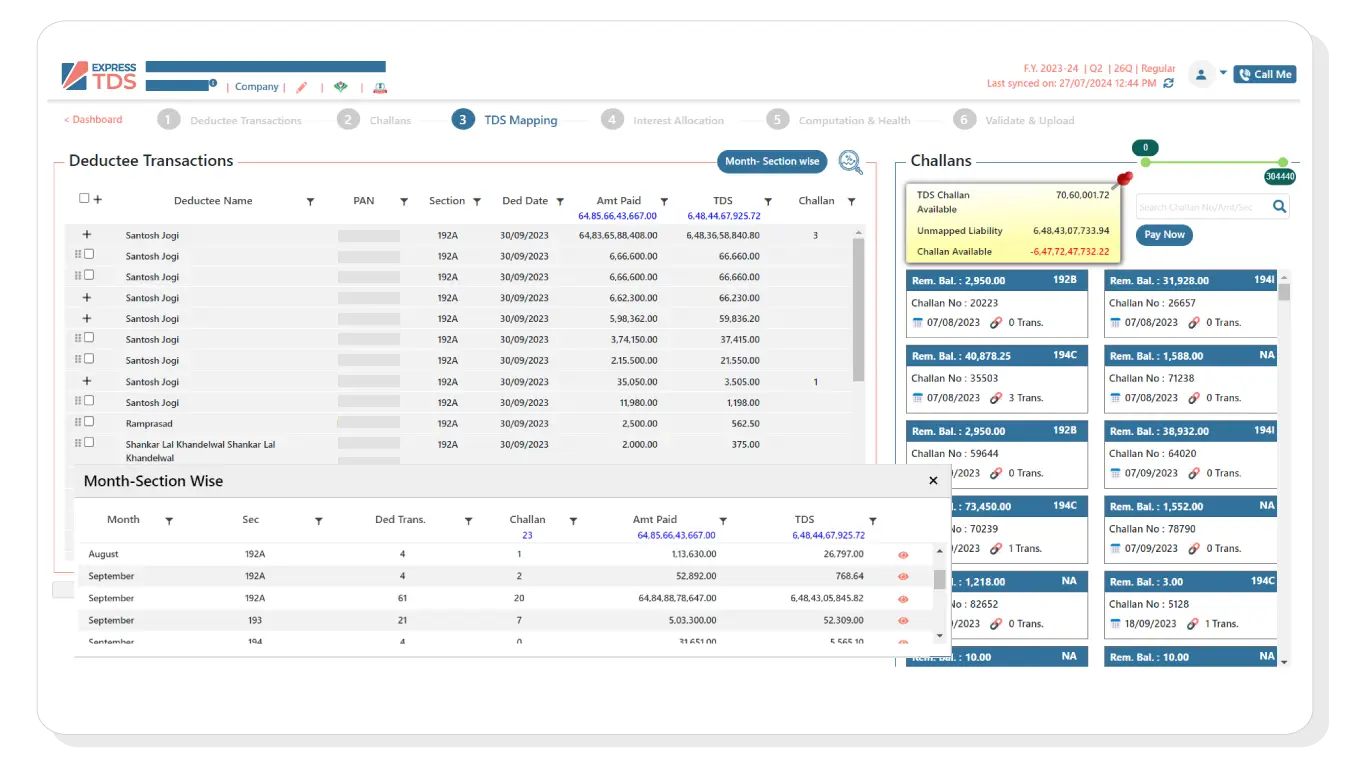Open the percentage magnifier analysis icon

coord(850,161)
